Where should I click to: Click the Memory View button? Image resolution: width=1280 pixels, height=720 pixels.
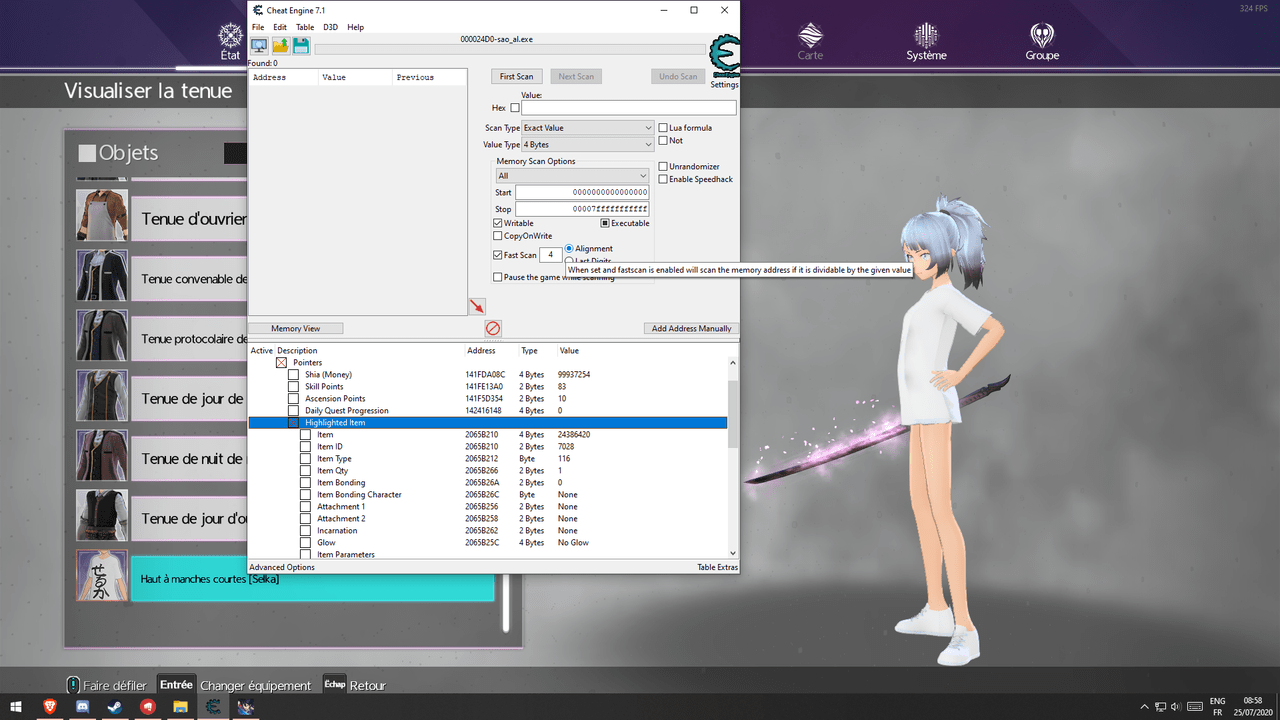(x=296, y=328)
